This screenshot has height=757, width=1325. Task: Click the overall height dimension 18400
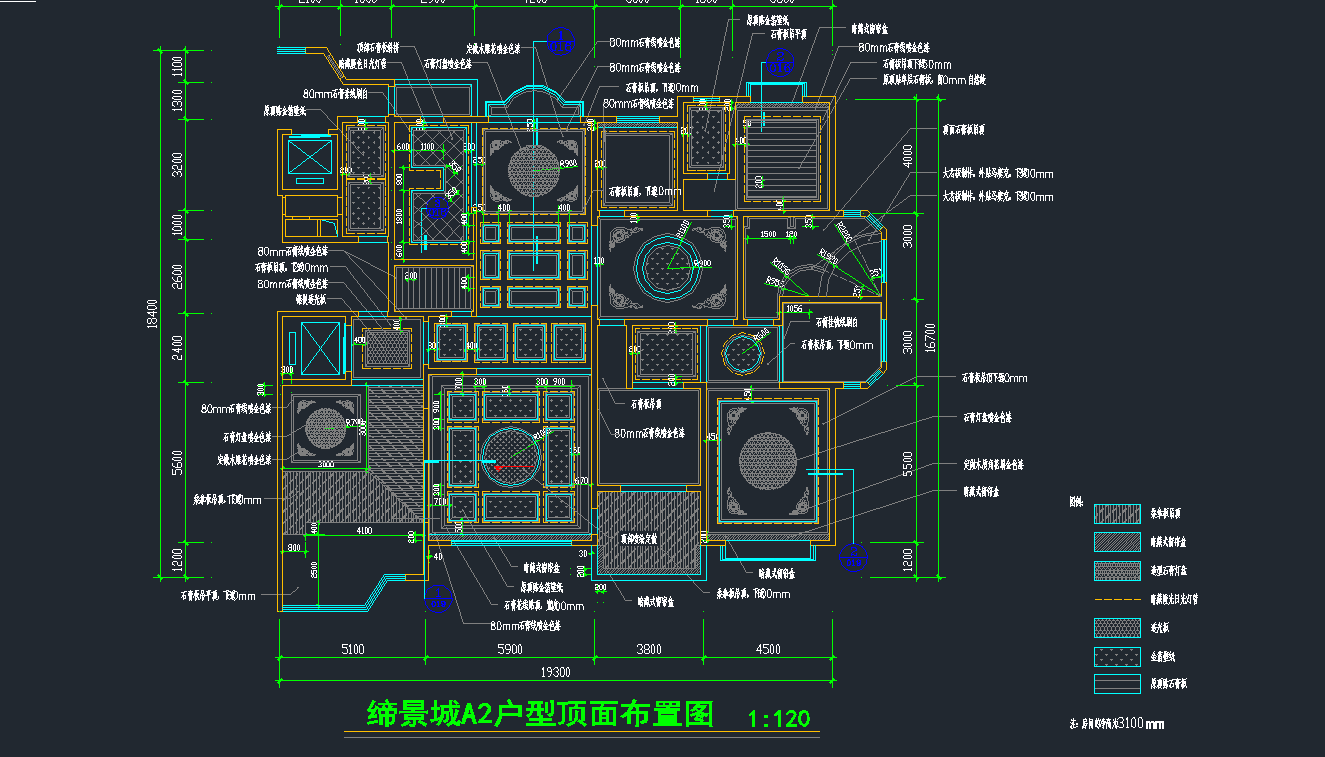tap(153, 316)
